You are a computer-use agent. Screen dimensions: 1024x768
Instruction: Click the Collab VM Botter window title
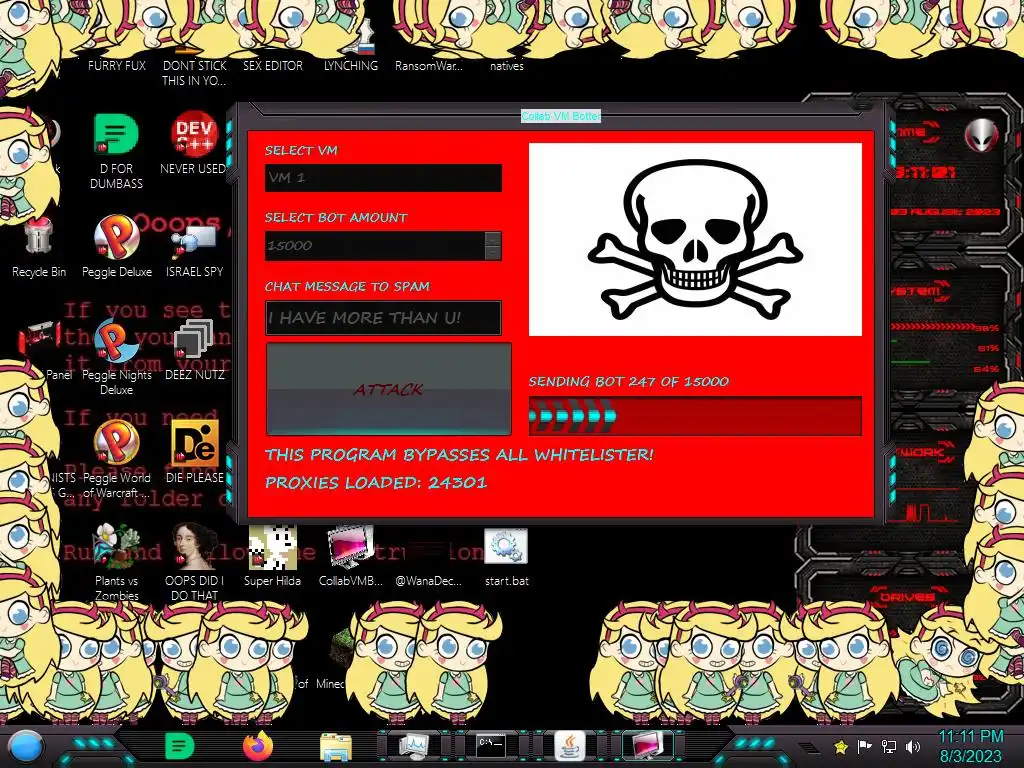tap(560, 116)
